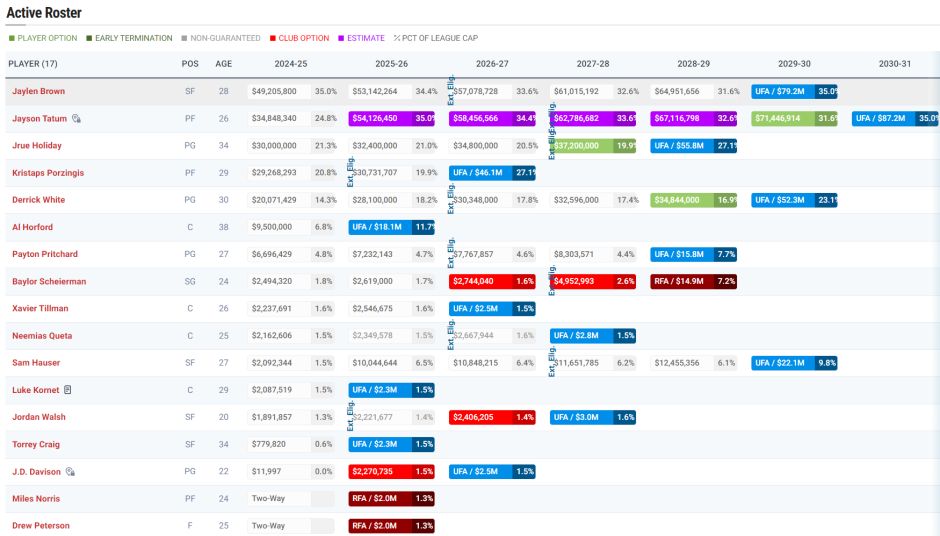Click the icon beside Jayson Tatum's name
940x536 pixels.
pos(76,119)
